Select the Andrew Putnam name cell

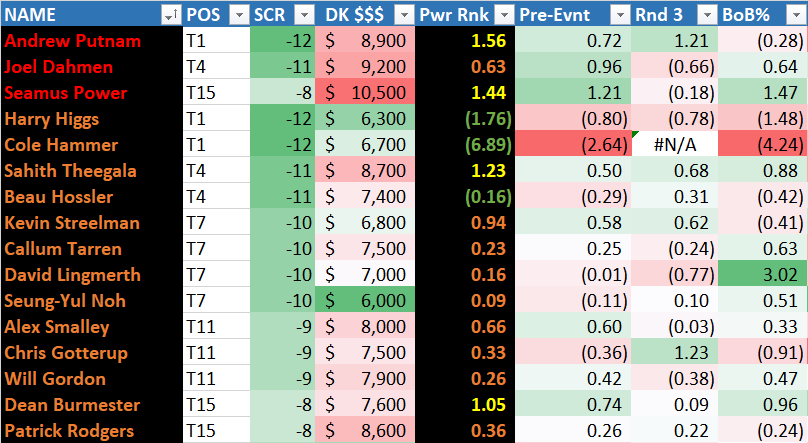pyautogui.click(x=92, y=41)
